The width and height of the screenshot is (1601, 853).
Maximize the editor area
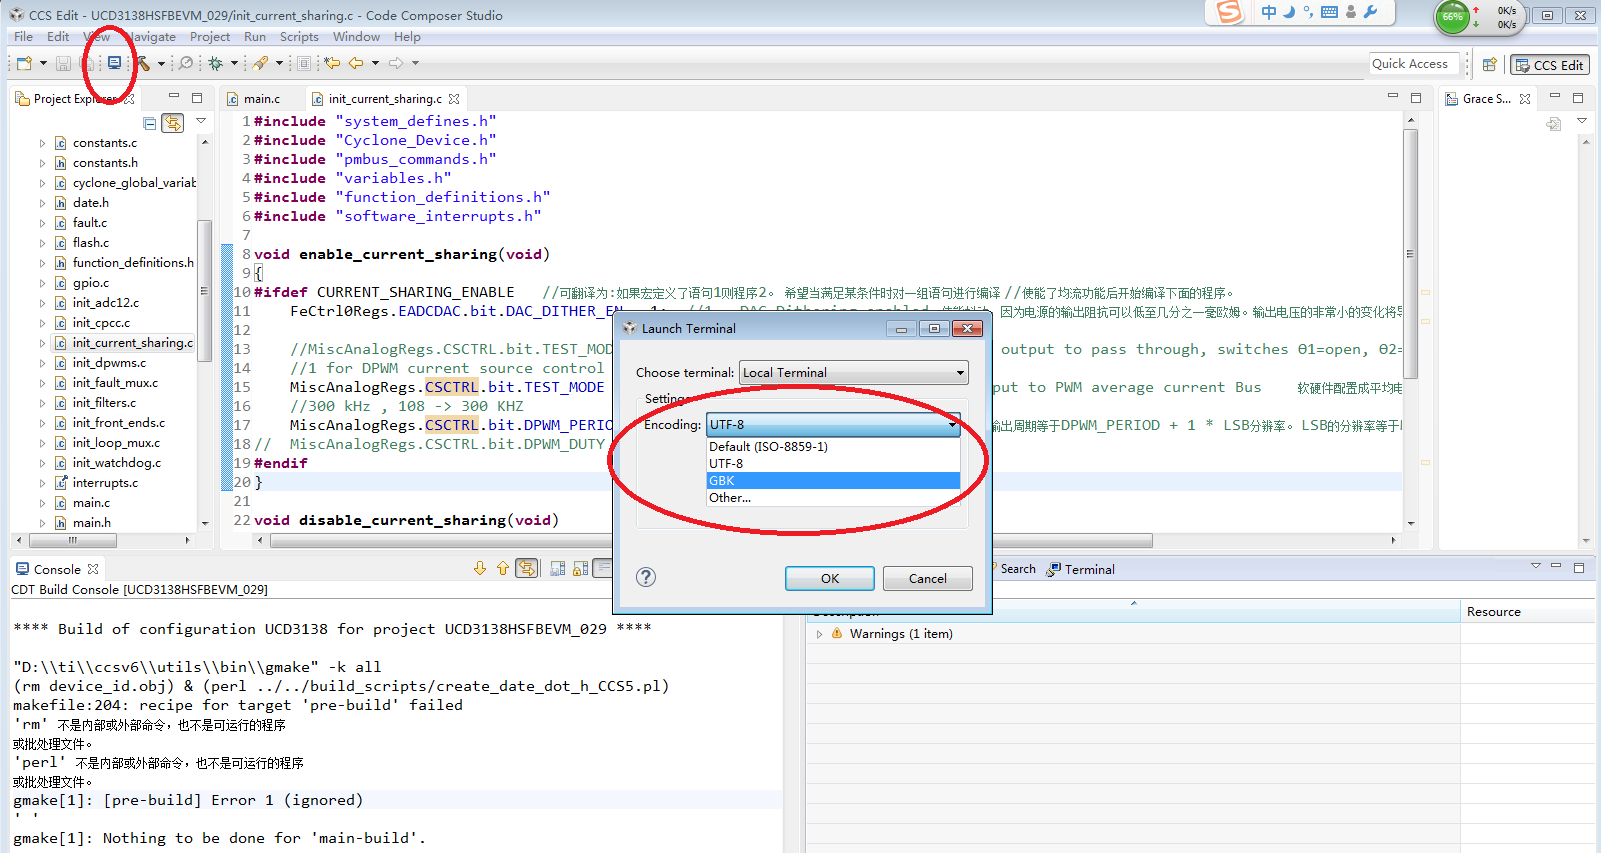[x=1416, y=97]
